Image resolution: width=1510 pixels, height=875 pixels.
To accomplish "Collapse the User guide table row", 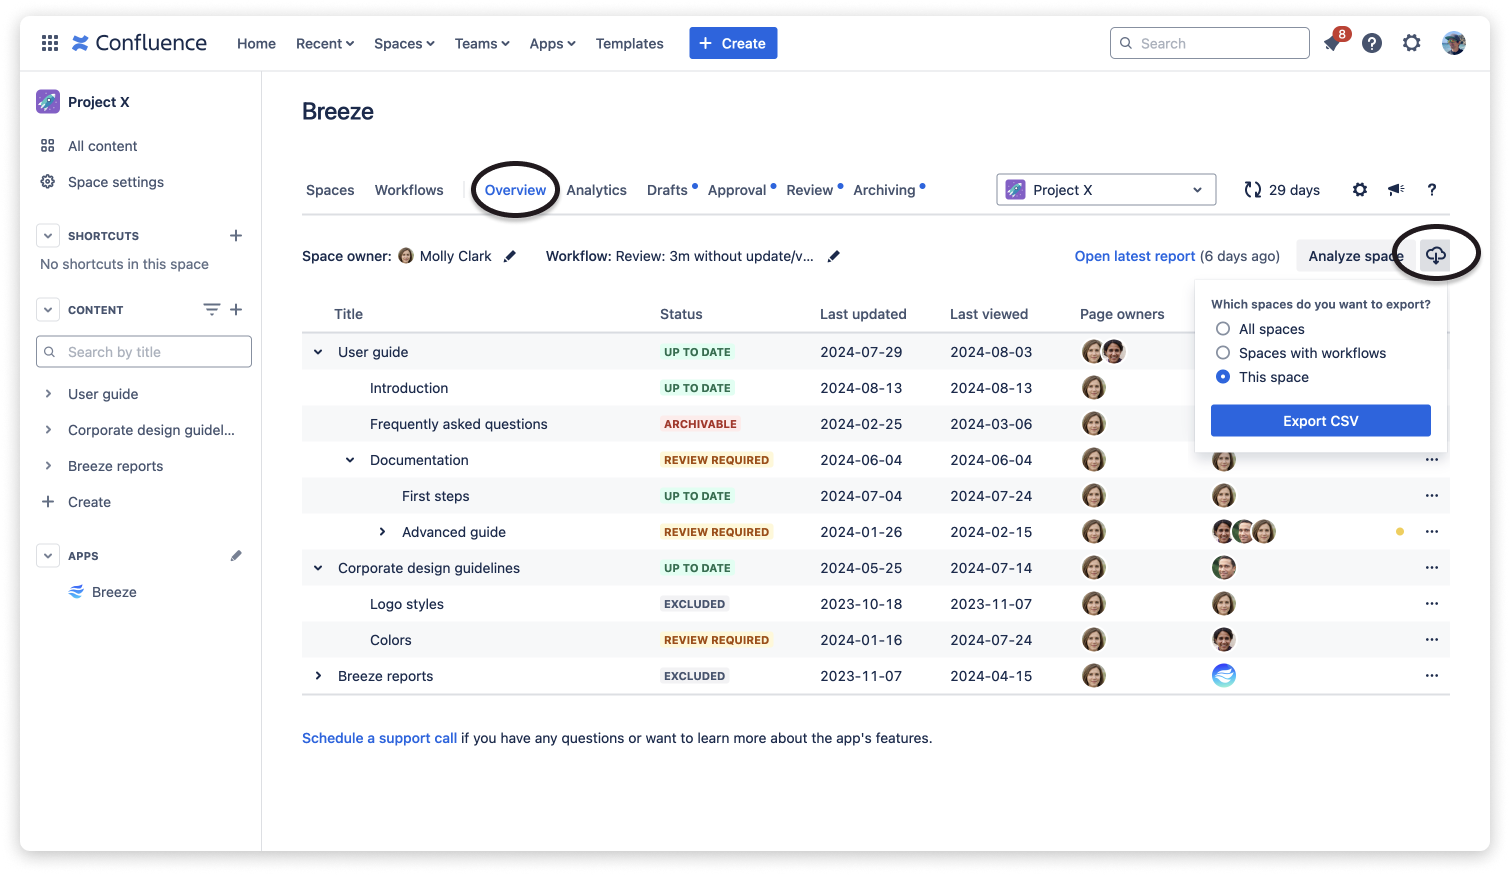I will (x=318, y=352).
